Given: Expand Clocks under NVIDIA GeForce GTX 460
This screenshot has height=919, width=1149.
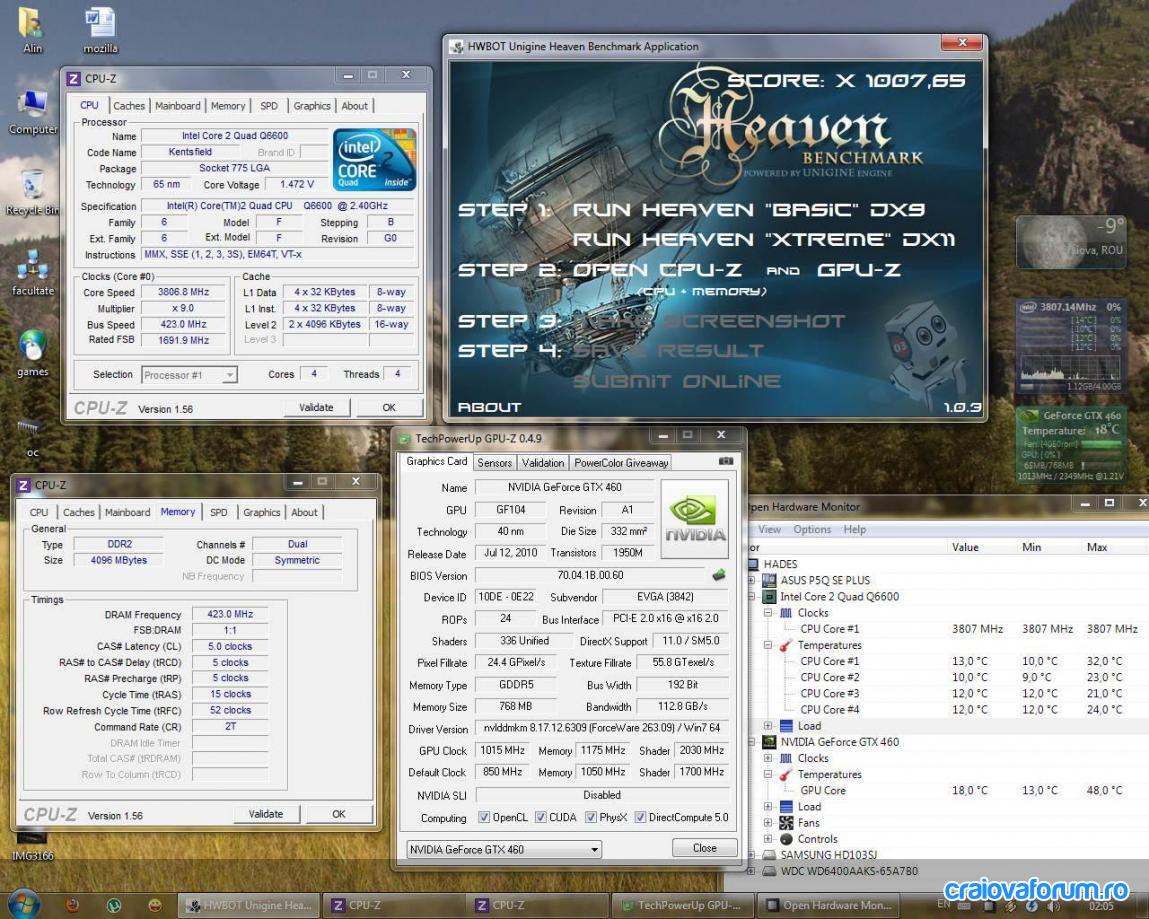Looking at the screenshot, I should click(x=767, y=758).
